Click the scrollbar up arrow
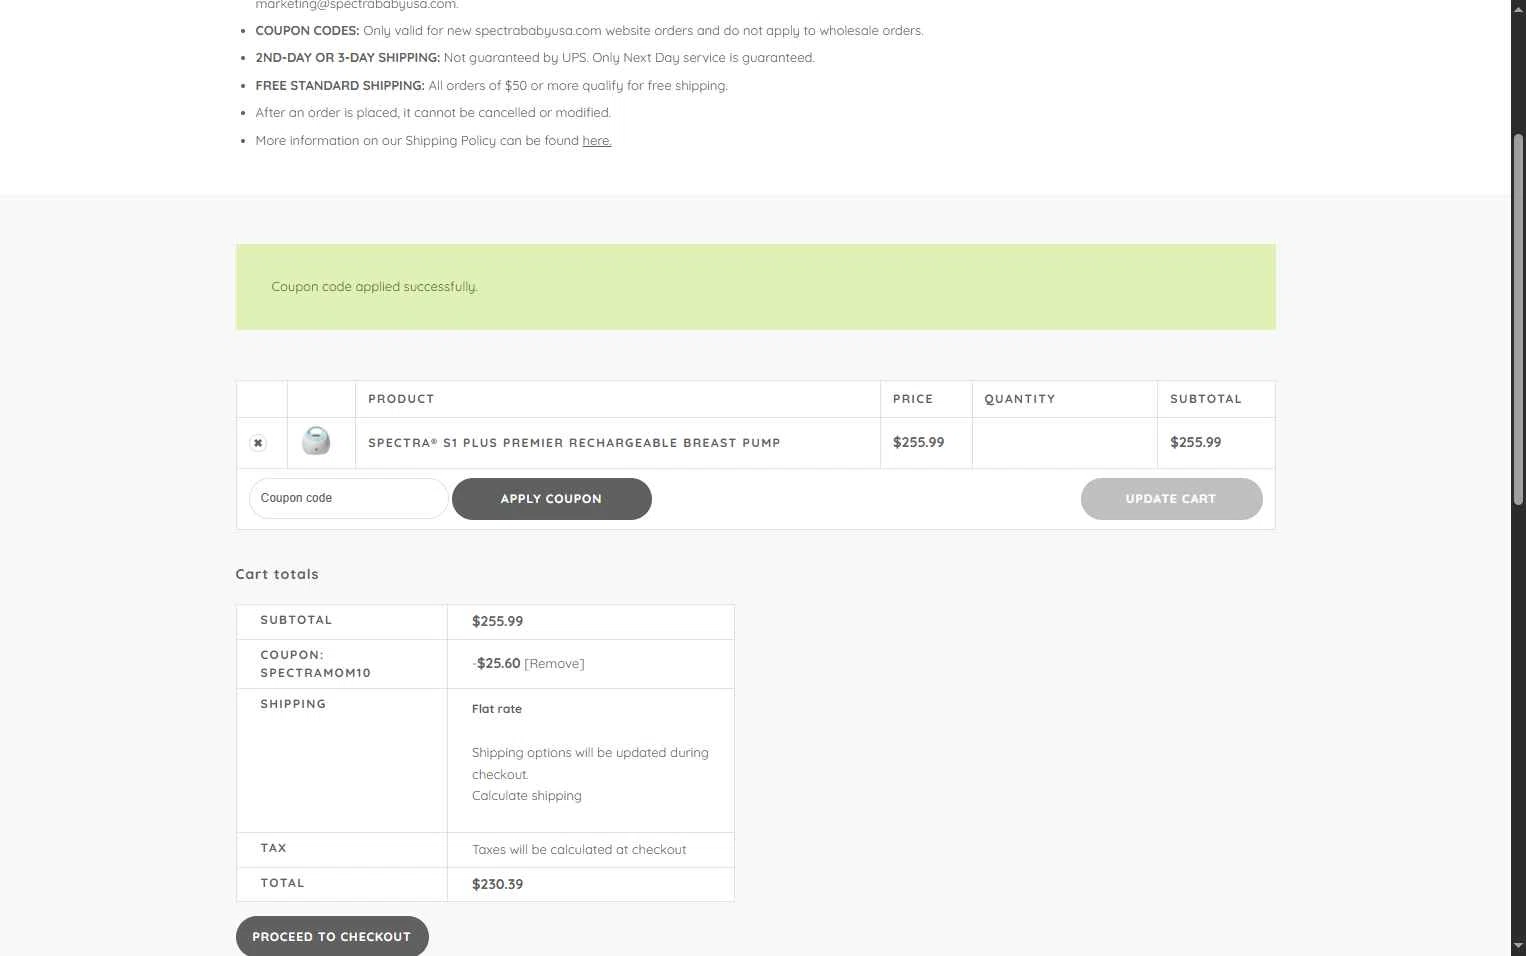 point(1518,8)
